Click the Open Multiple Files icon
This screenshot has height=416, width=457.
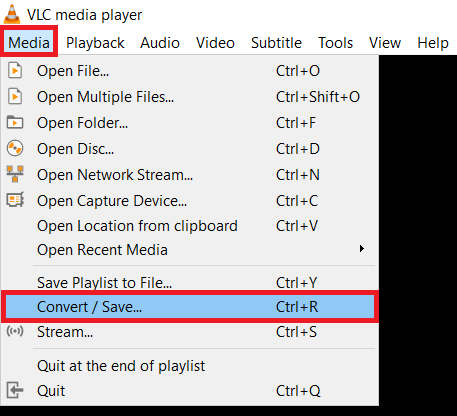[15, 97]
